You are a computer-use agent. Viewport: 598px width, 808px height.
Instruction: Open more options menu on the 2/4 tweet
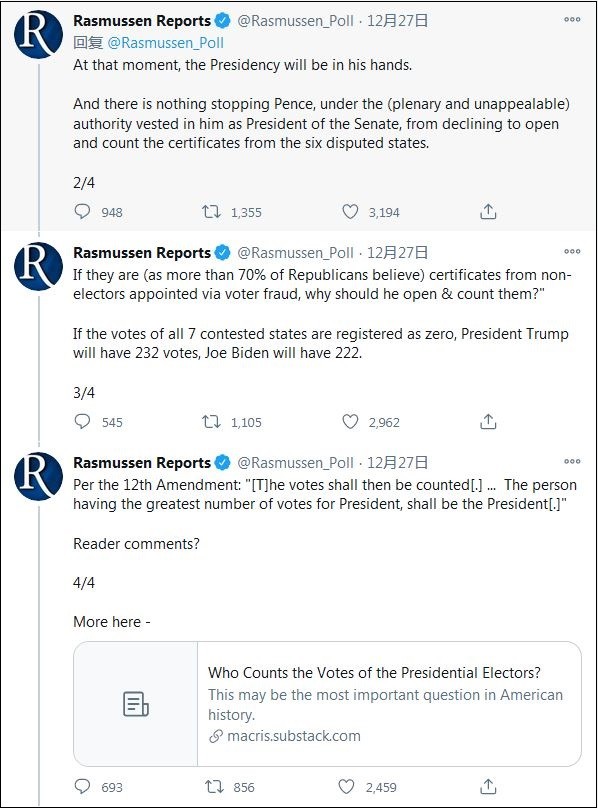(x=572, y=20)
